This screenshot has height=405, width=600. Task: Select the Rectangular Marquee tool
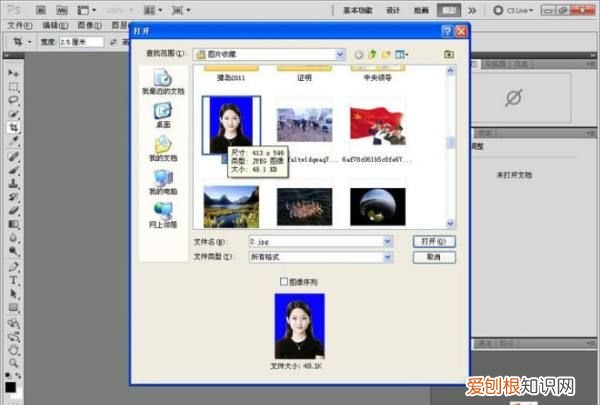pyautogui.click(x=13, y=87)
